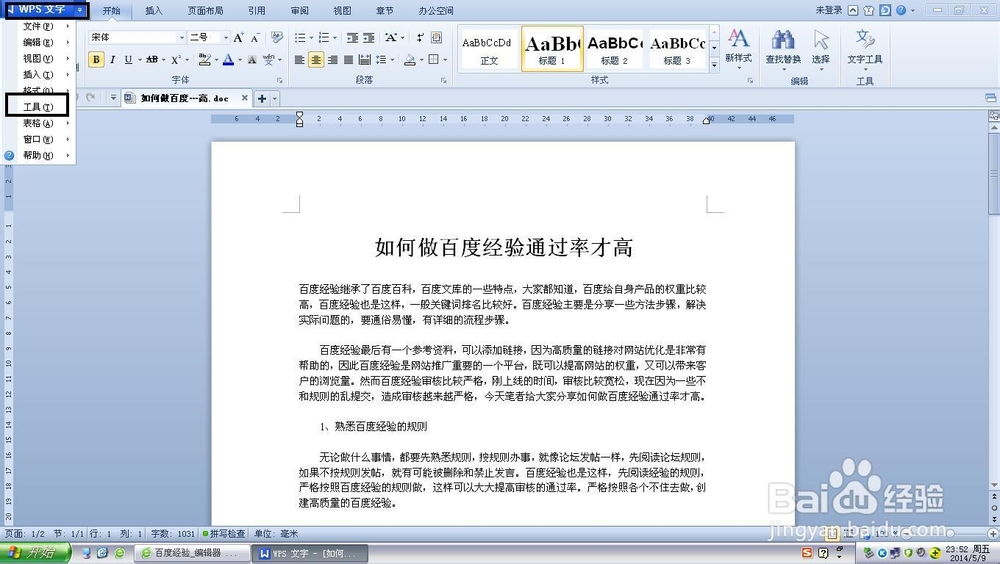Click distributed alignment icon
Viewport: 1000px width, 564px height.
tap(364, 60)
